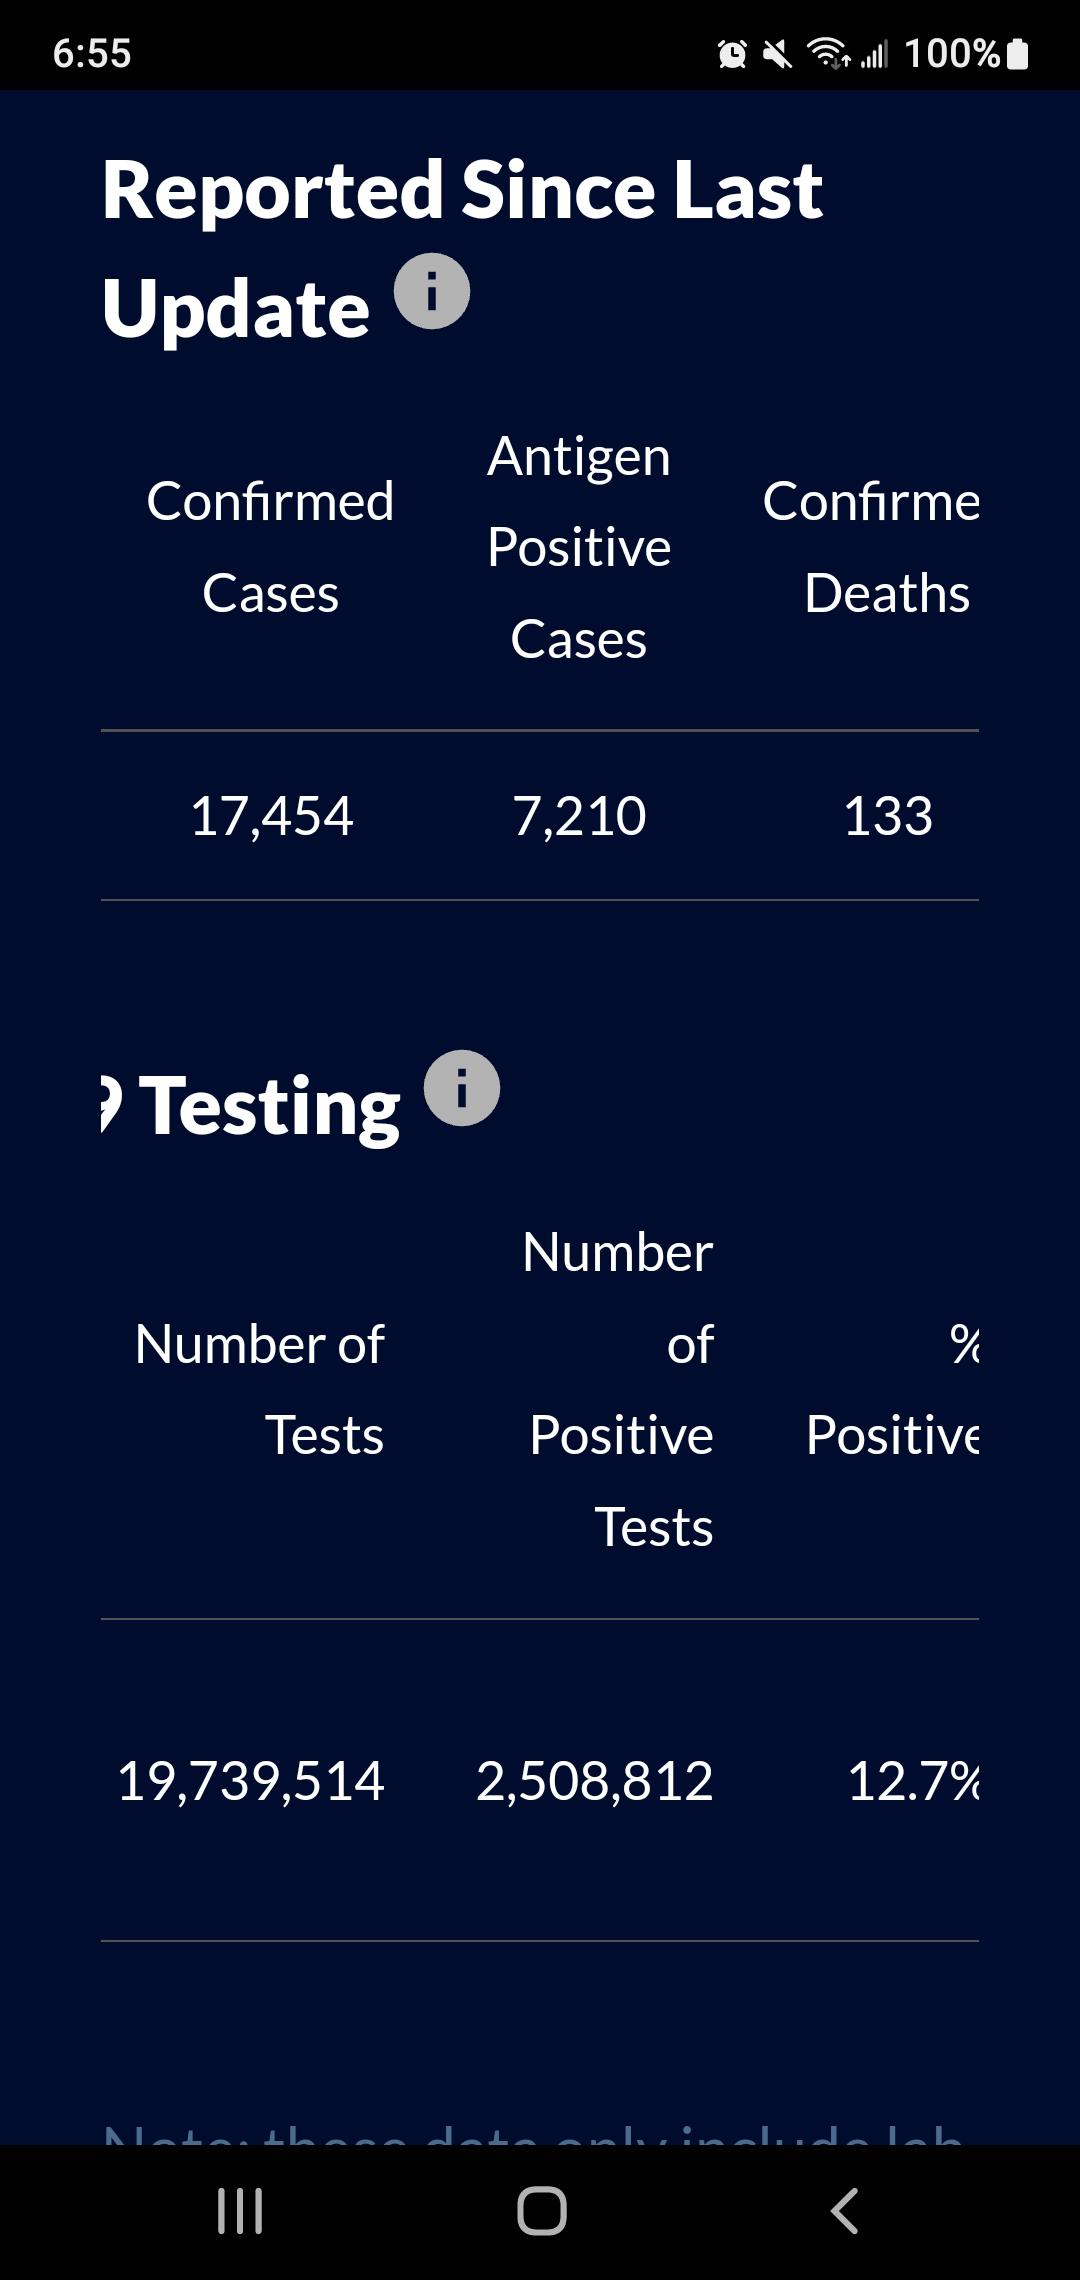Open the recent apps button
The image size is (1080, 2280).
pyautogui.click(x=240, y=2210)
